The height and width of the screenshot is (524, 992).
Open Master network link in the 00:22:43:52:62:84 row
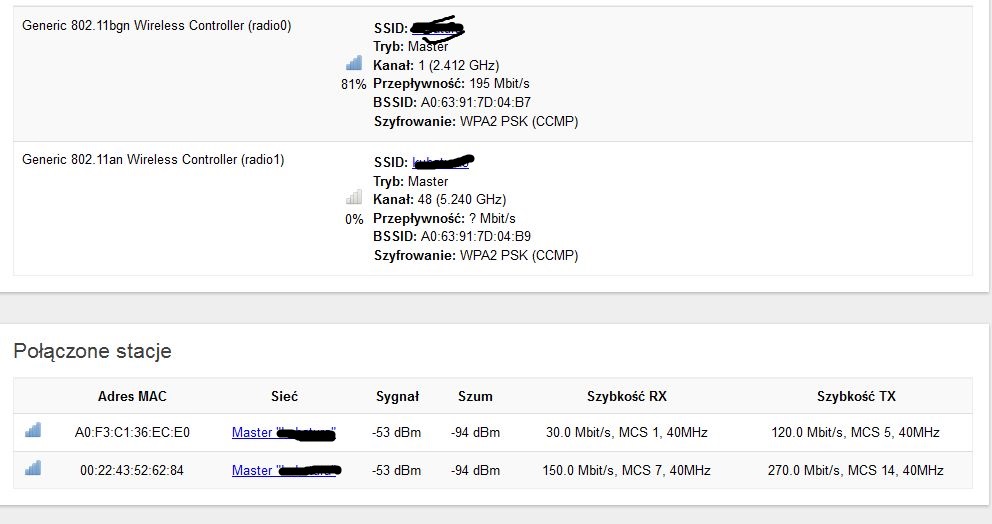[x=286, y=470]
